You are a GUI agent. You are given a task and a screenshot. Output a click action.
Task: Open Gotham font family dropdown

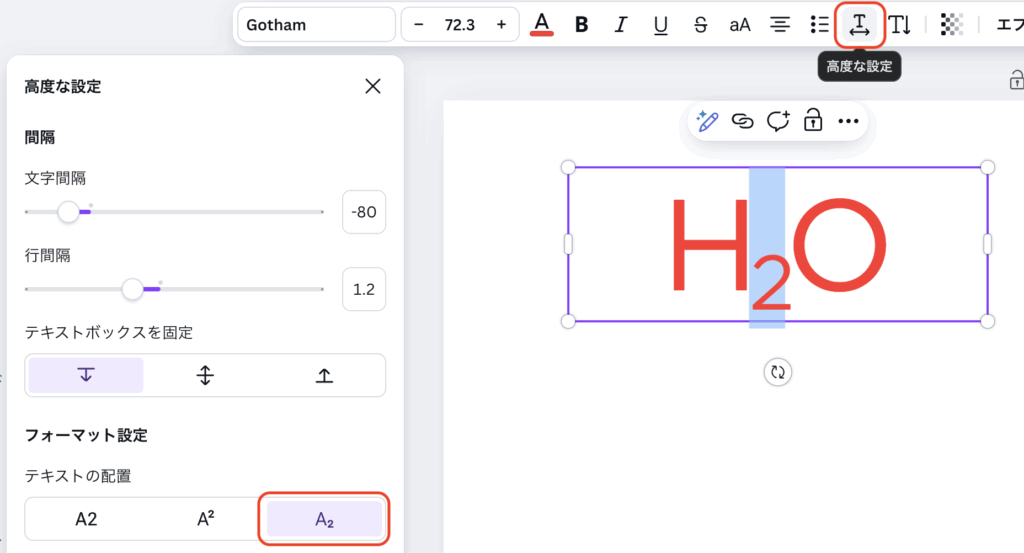316,25
